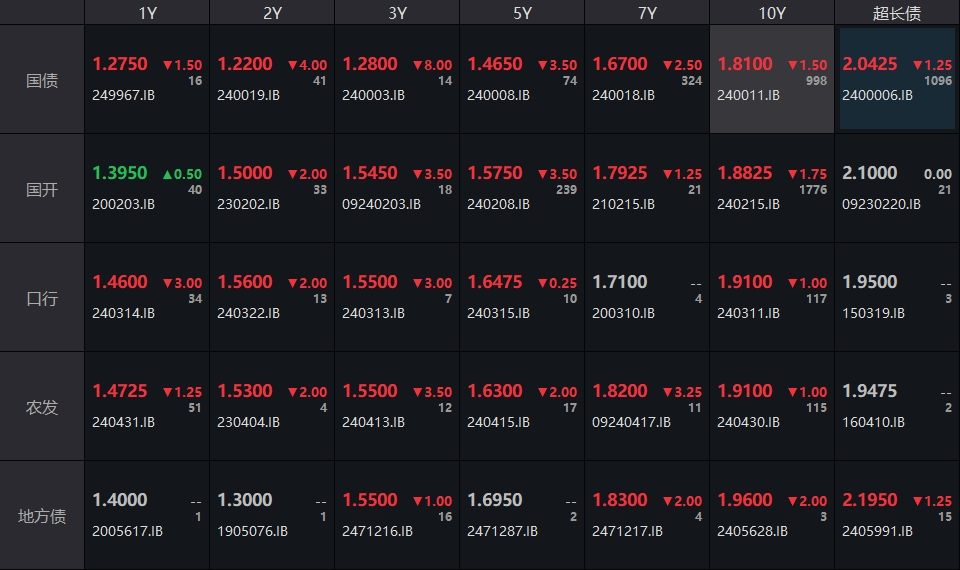Image resolution: width=960 pixels, height=570 pixels.
Task: Click the 1.8825 yield for 240215.IB
Action: point(745,173)
